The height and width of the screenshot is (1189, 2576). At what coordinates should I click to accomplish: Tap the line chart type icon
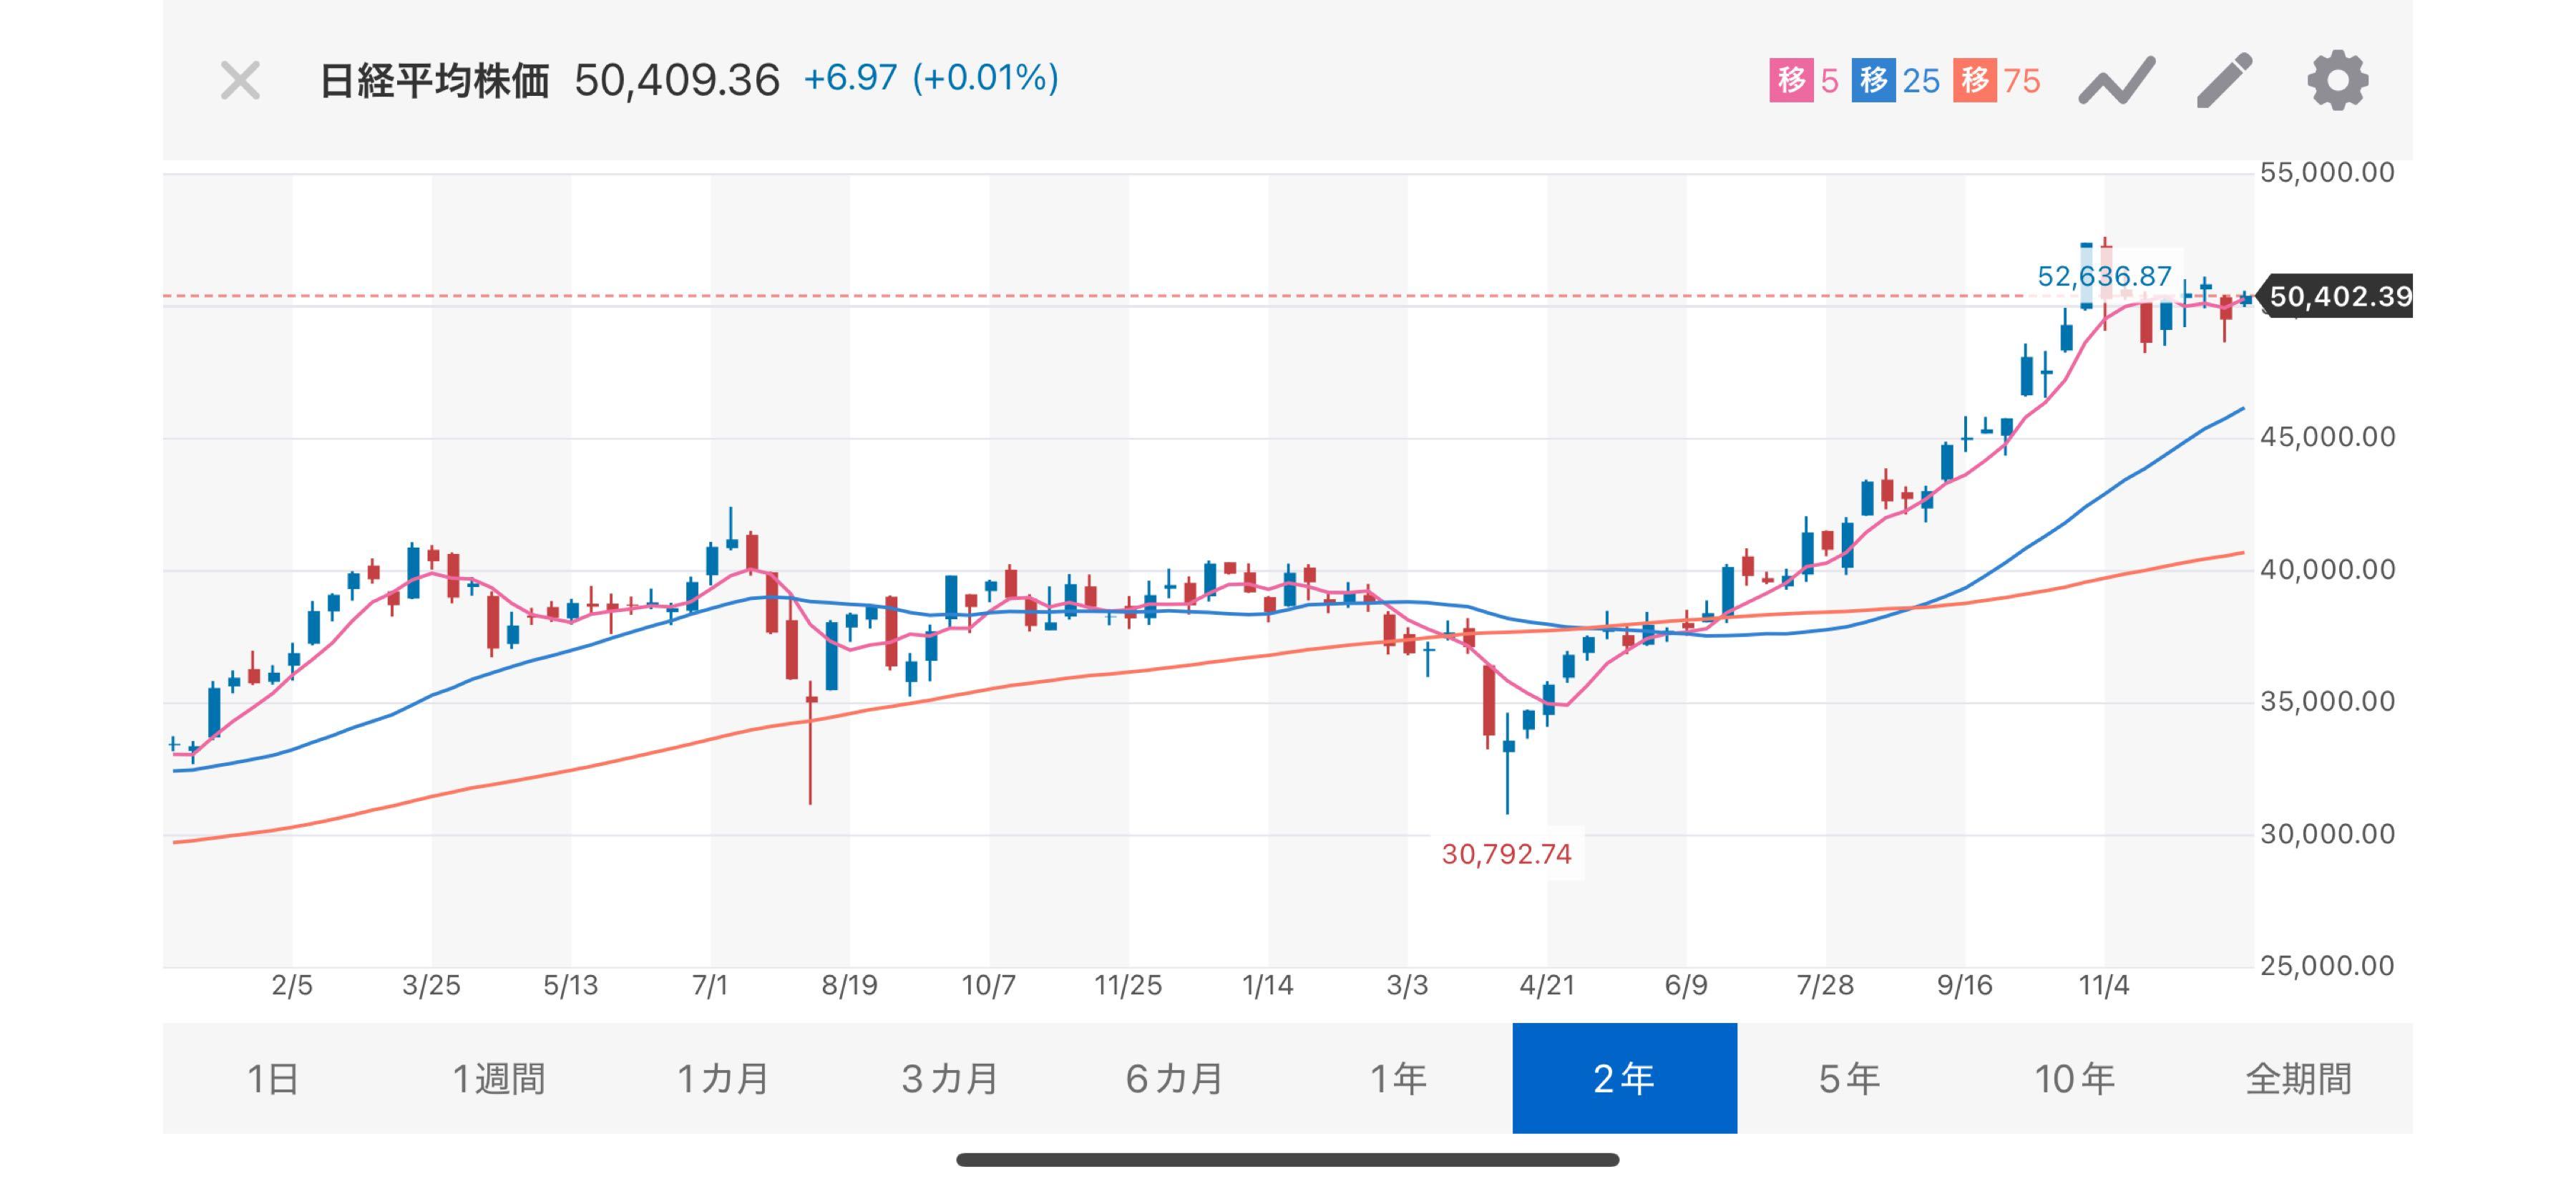tap(2116, 81)
